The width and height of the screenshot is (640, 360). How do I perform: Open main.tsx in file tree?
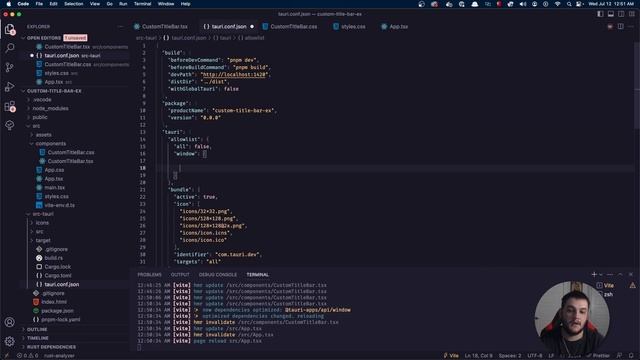point(55,187)
